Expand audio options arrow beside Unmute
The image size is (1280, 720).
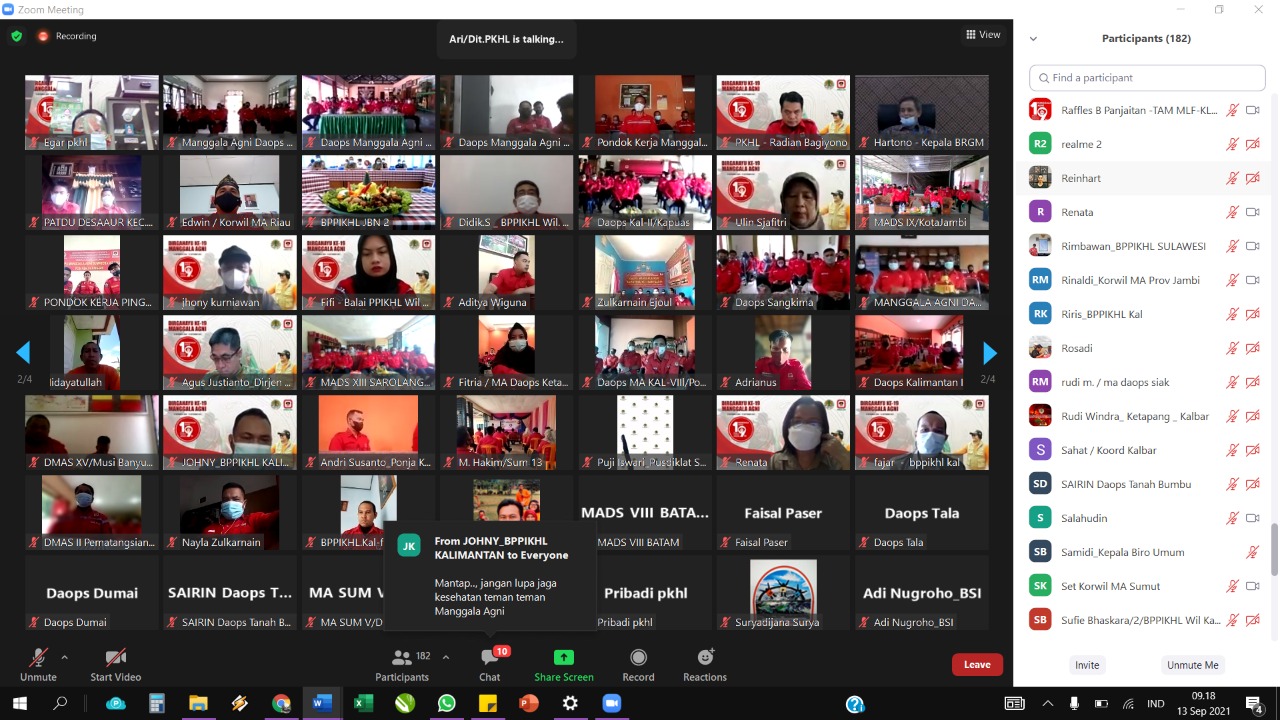click(x=65, y=657)
